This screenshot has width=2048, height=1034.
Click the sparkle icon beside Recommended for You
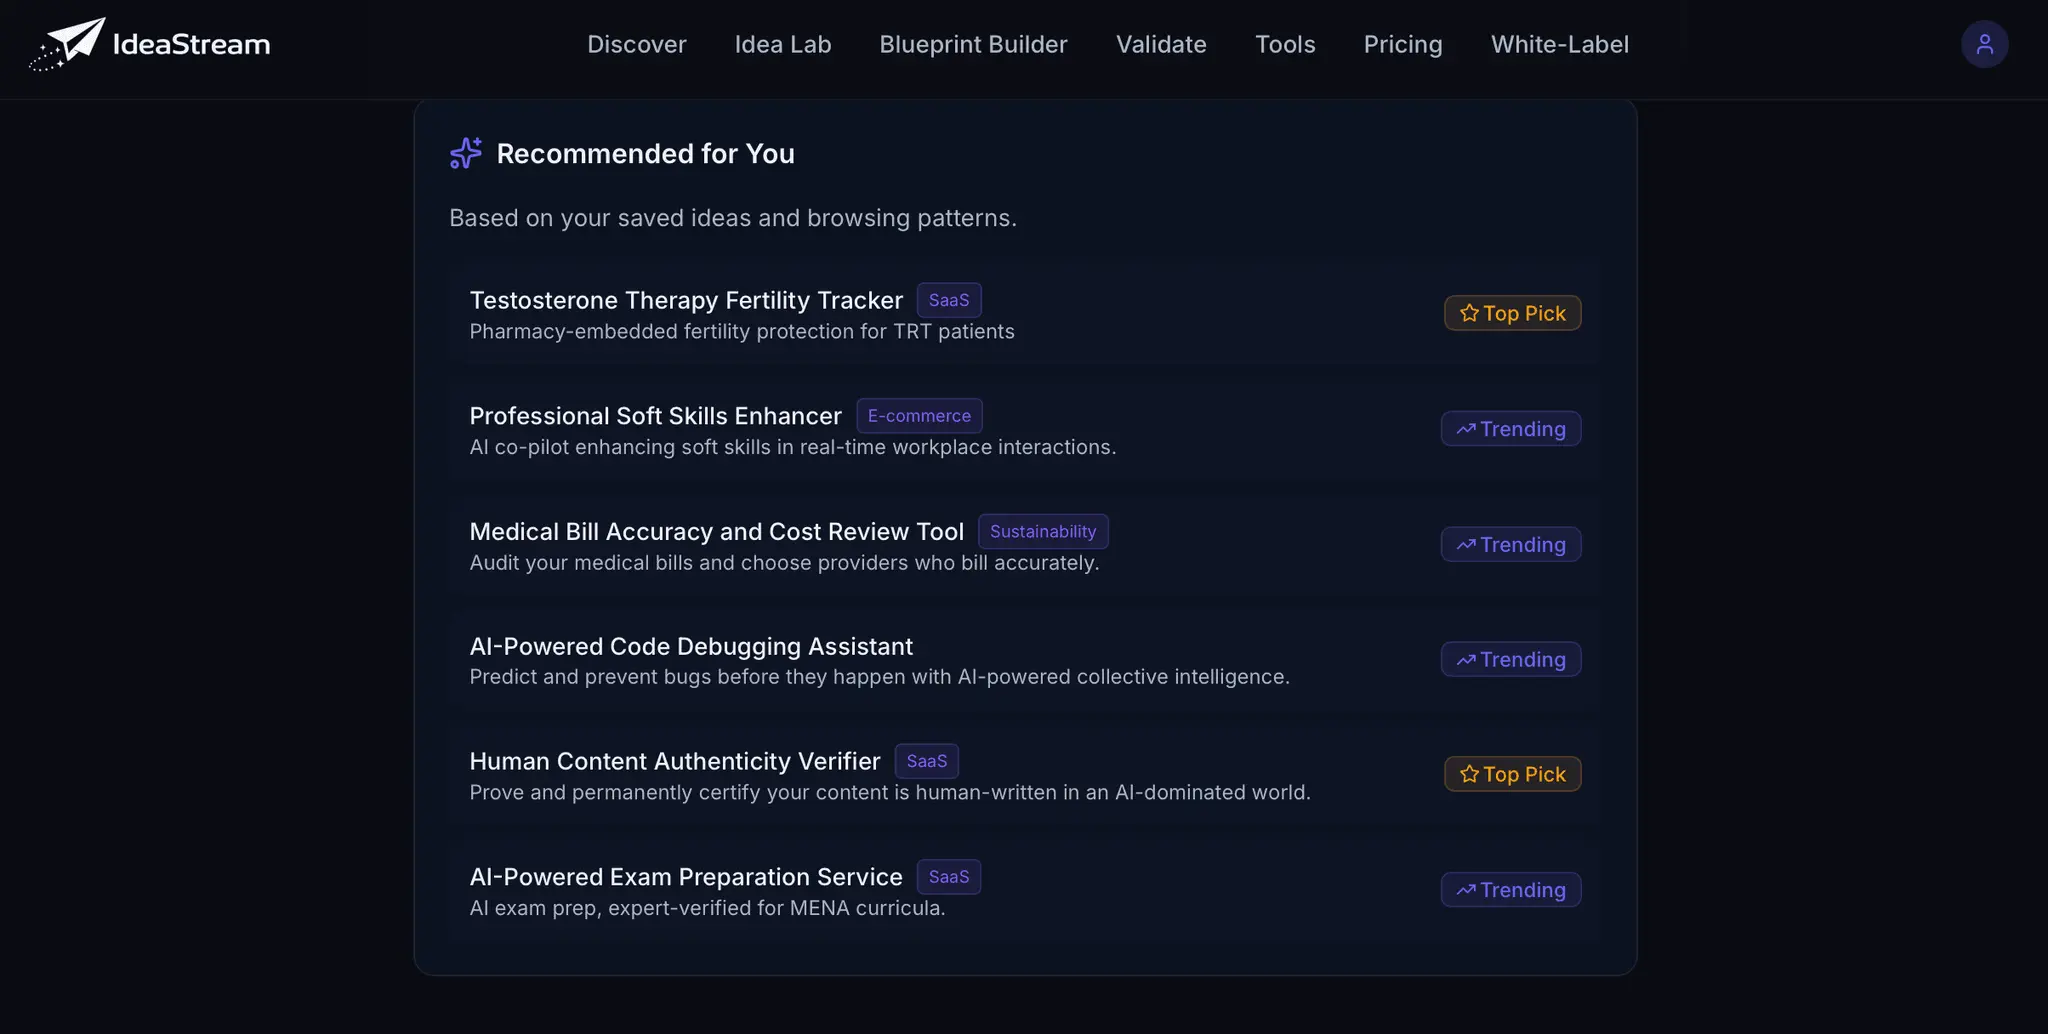(466, 153)
